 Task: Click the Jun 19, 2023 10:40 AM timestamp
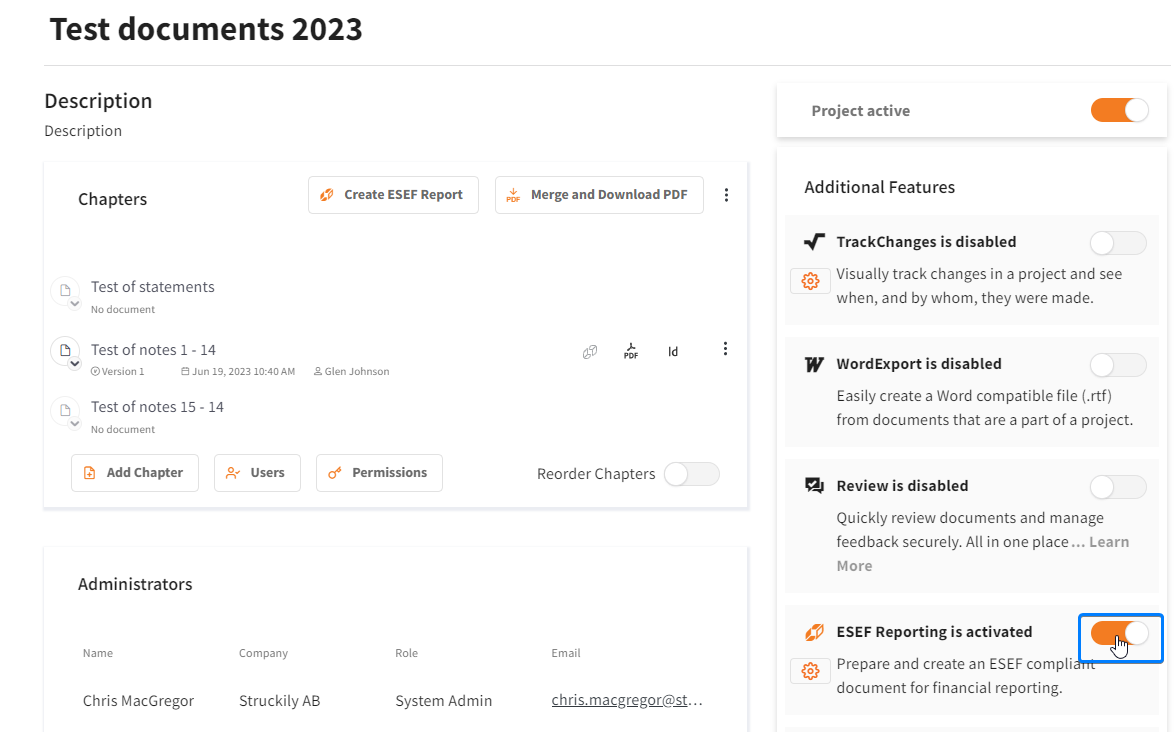(238, 371)
